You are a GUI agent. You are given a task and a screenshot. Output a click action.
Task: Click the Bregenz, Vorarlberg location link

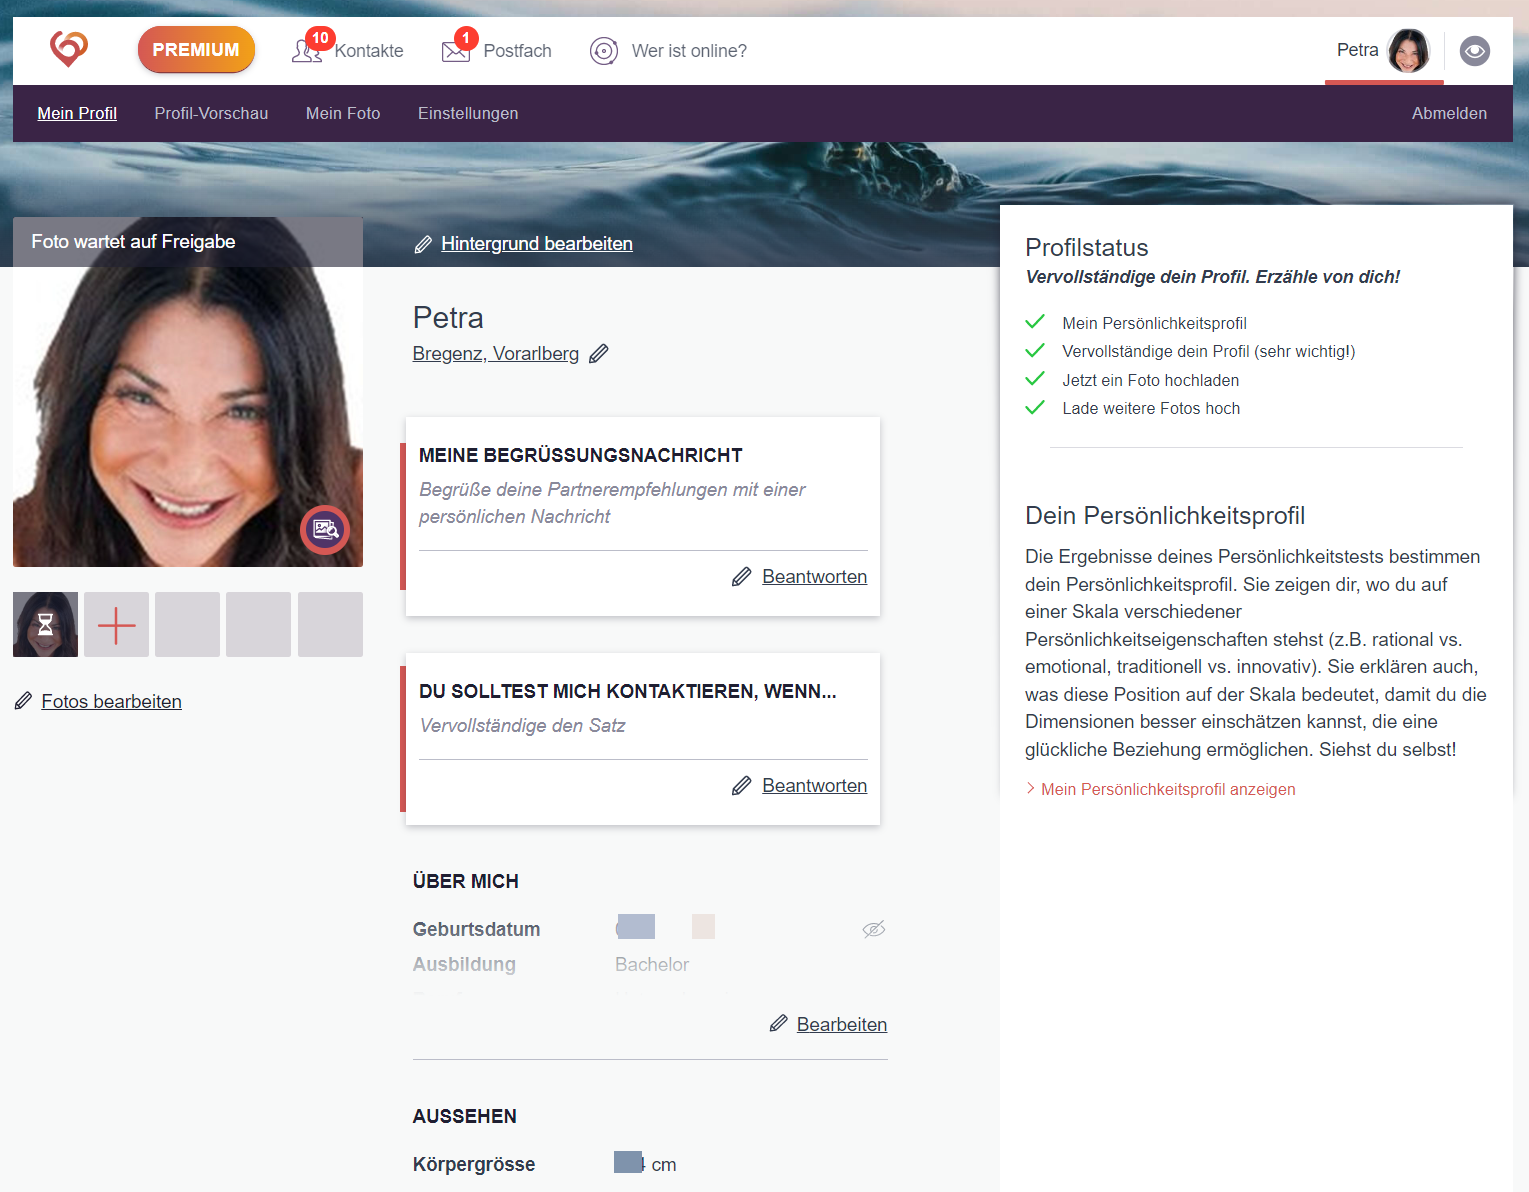pyautogui.click(x=496, y=353)
